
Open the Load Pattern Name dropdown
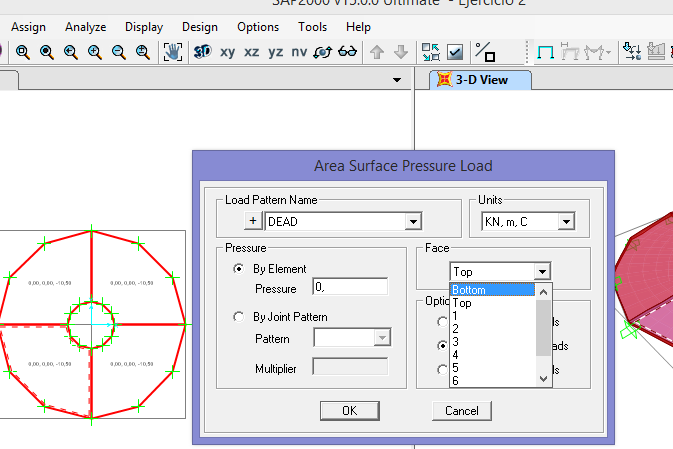pyautogui.click(x=412, y=222)
